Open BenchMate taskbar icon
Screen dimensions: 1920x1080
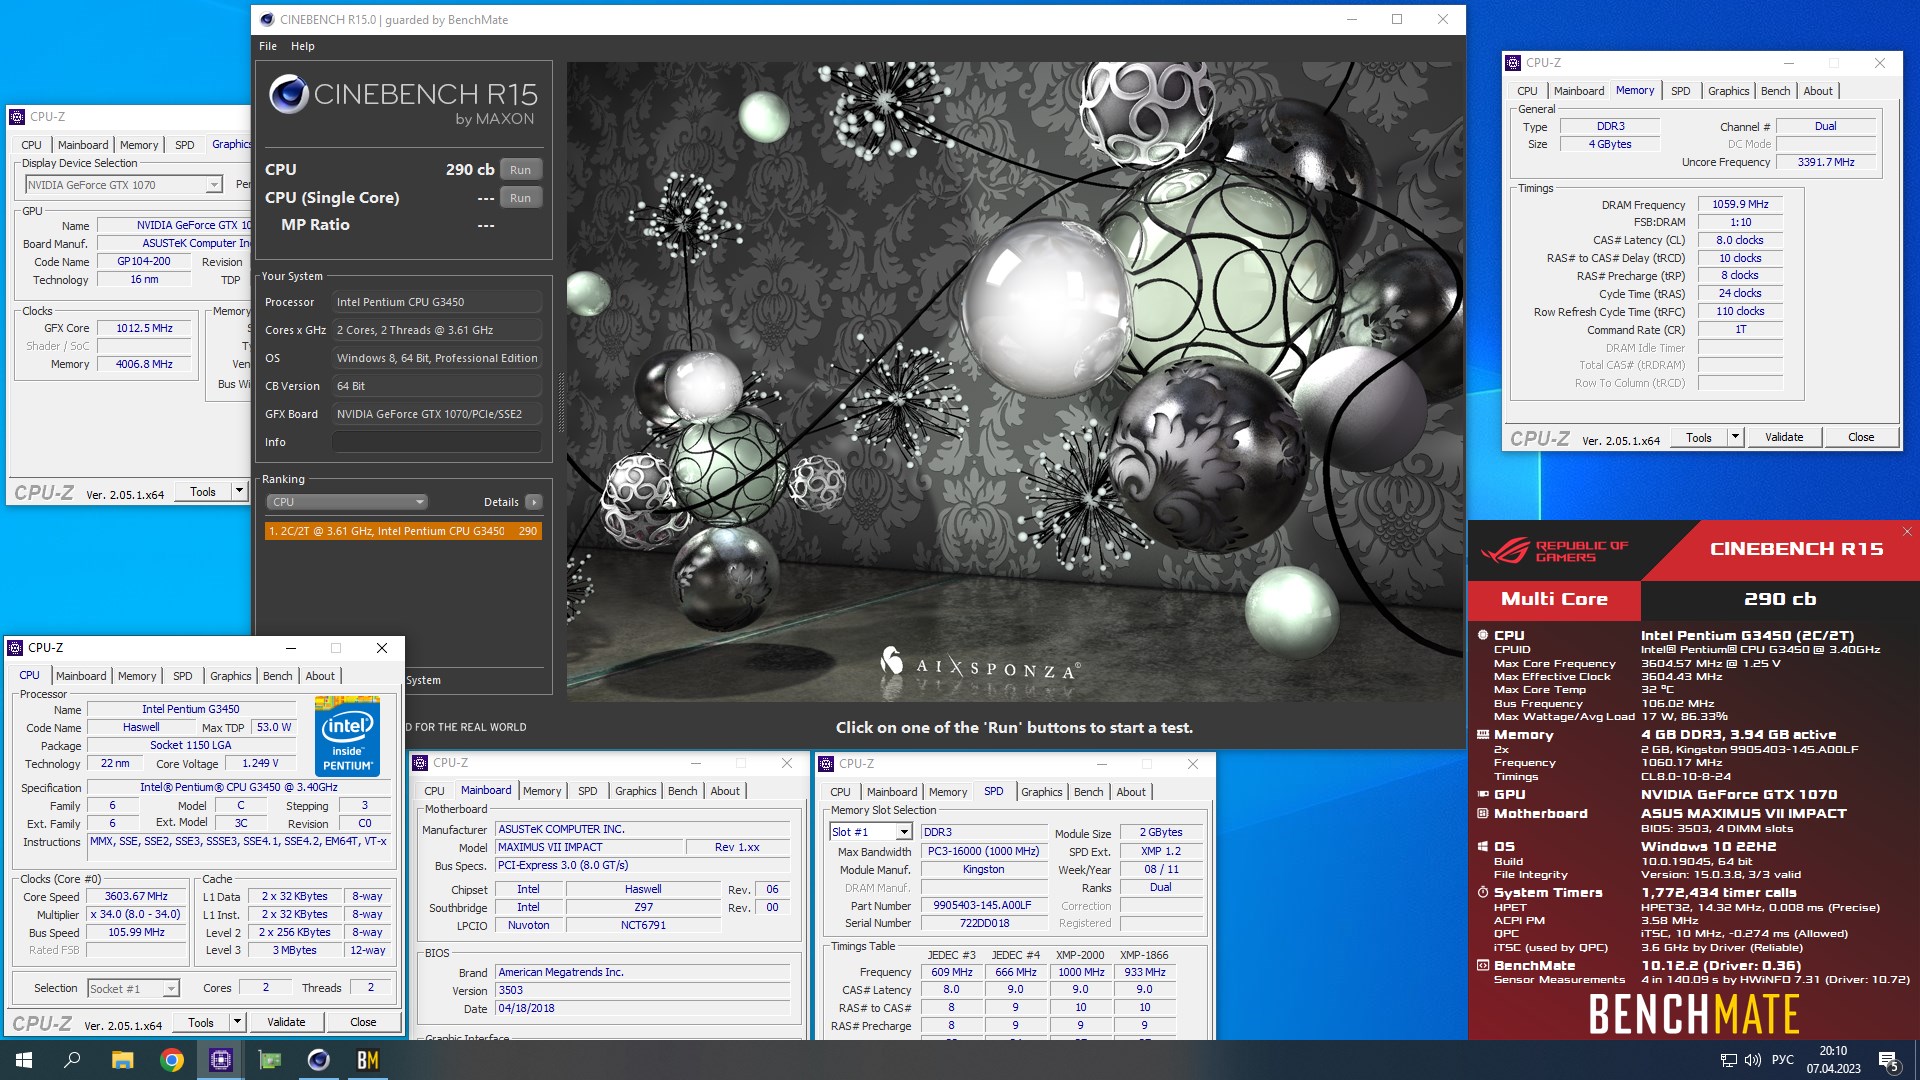368,1060
